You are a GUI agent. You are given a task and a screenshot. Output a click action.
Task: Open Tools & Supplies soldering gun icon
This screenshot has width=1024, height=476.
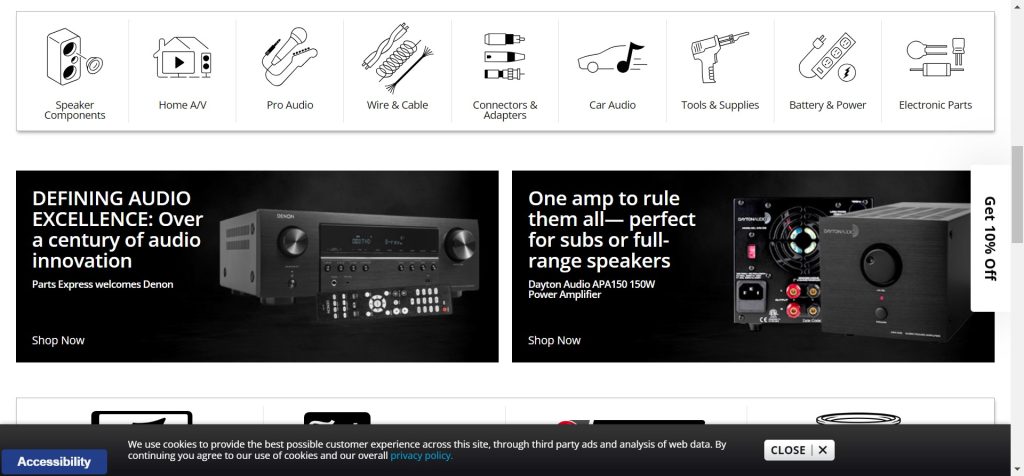[x=720, y=57]
